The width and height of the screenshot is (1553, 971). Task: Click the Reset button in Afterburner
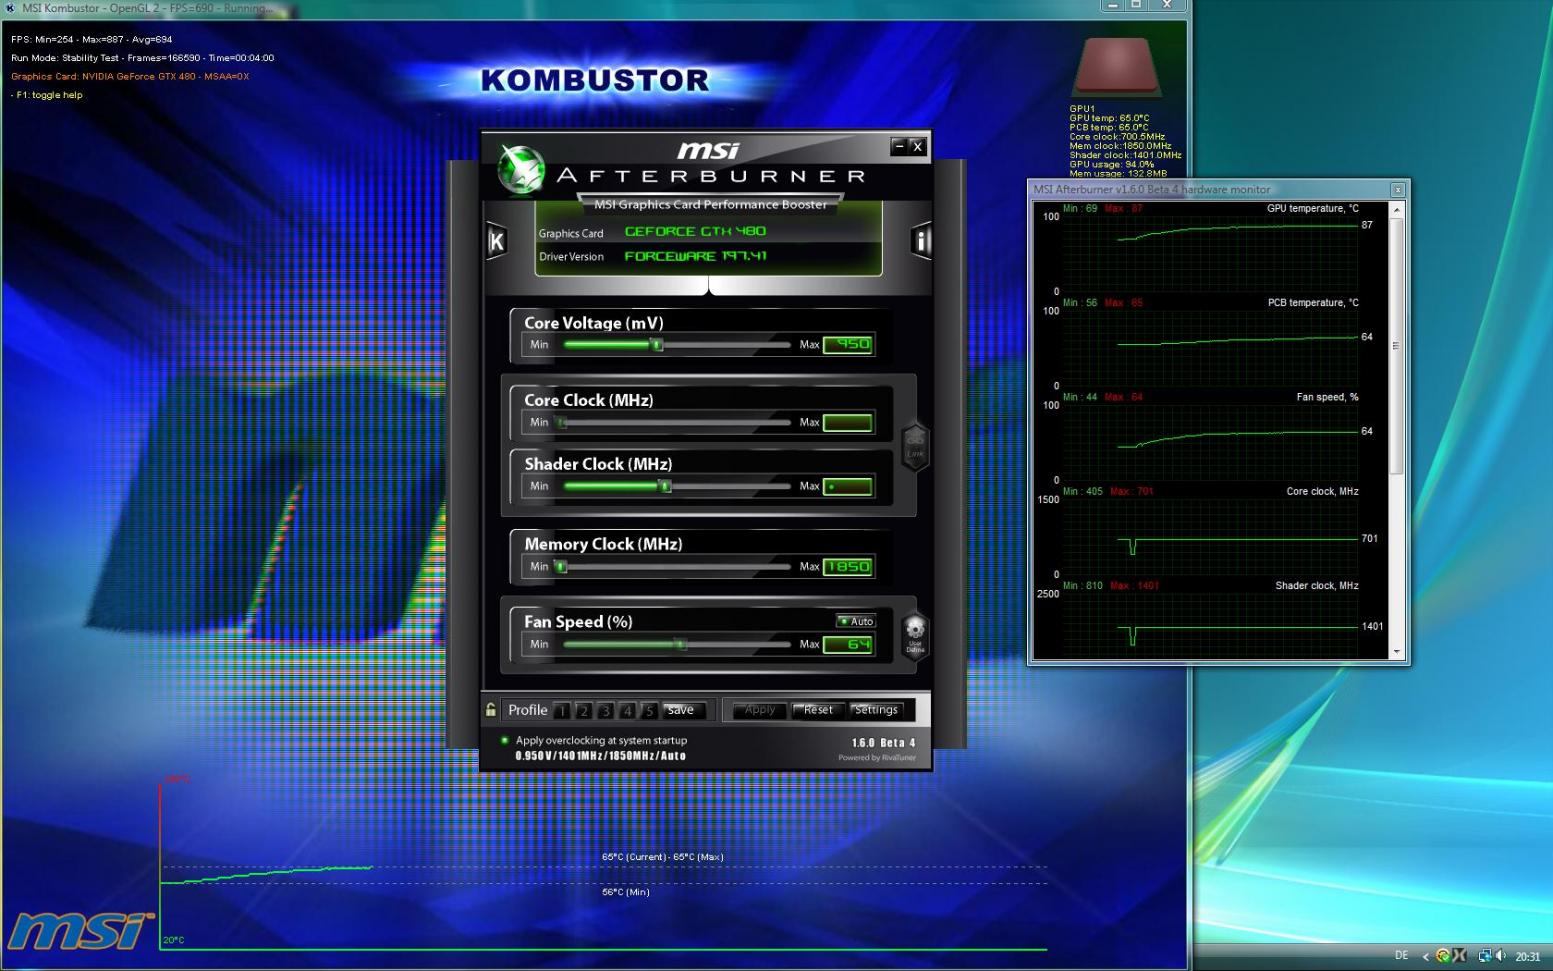tap(818, 710)
